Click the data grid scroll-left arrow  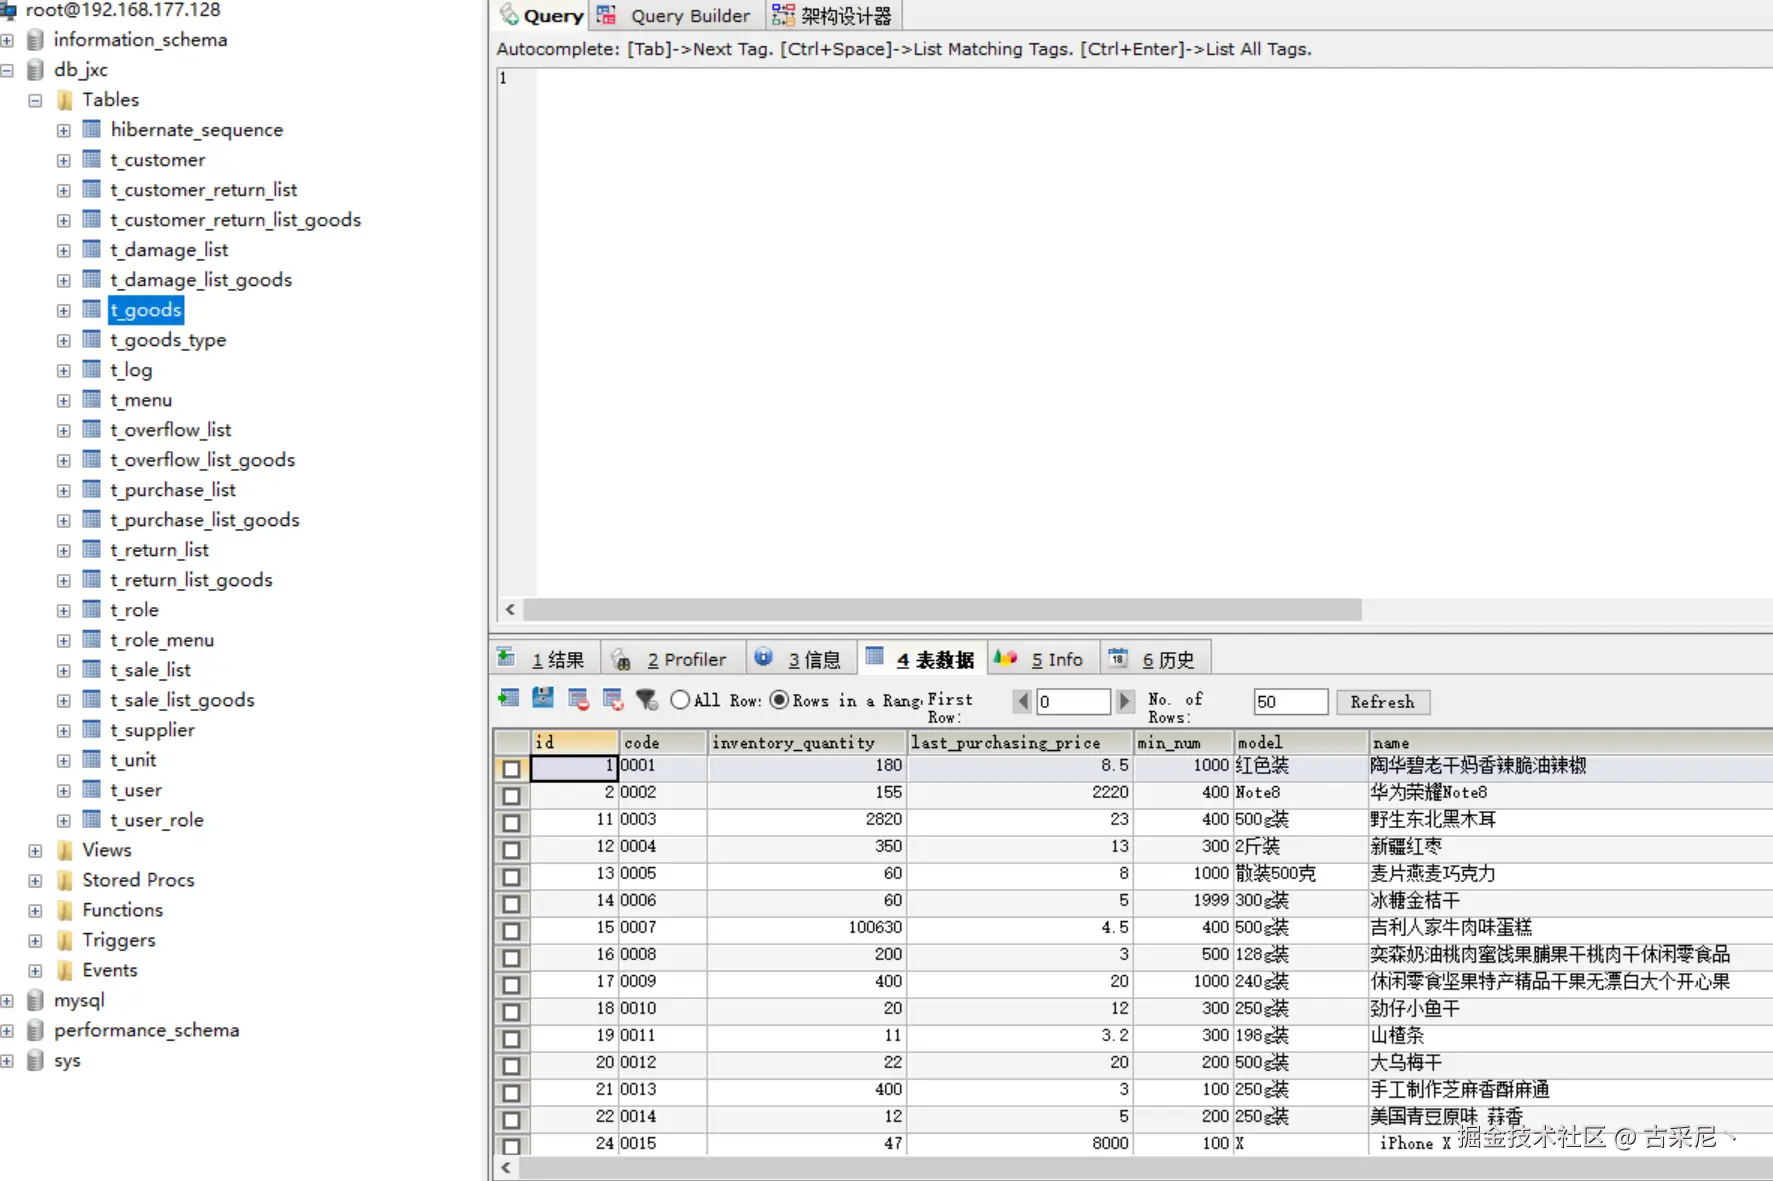[507, 1167]
